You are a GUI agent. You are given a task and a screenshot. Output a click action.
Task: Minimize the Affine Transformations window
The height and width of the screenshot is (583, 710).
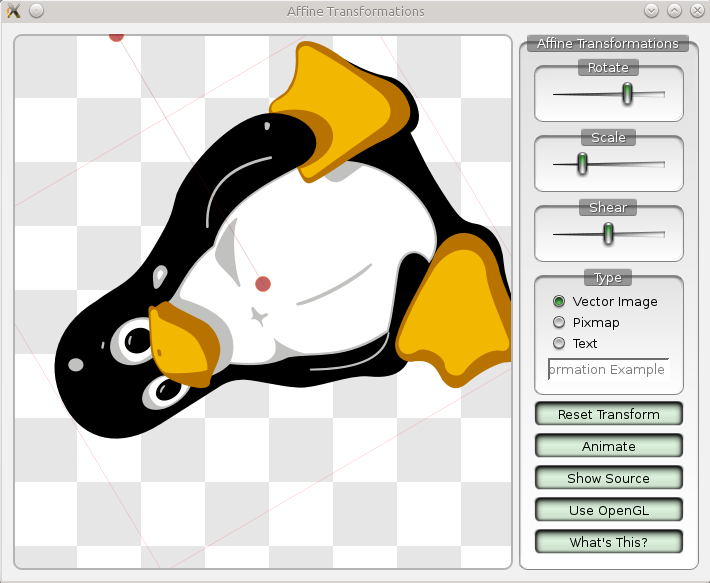point(651,11)
